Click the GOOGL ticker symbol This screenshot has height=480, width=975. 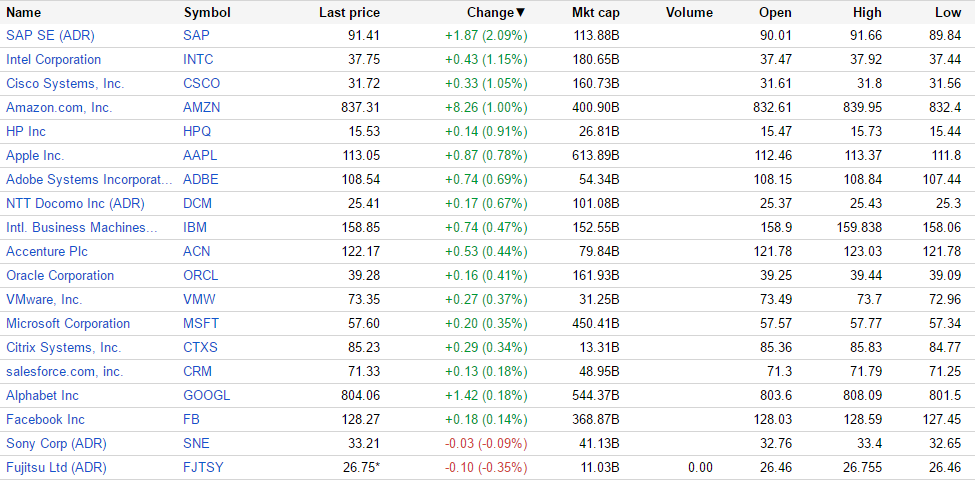click(x=206, y=395)
